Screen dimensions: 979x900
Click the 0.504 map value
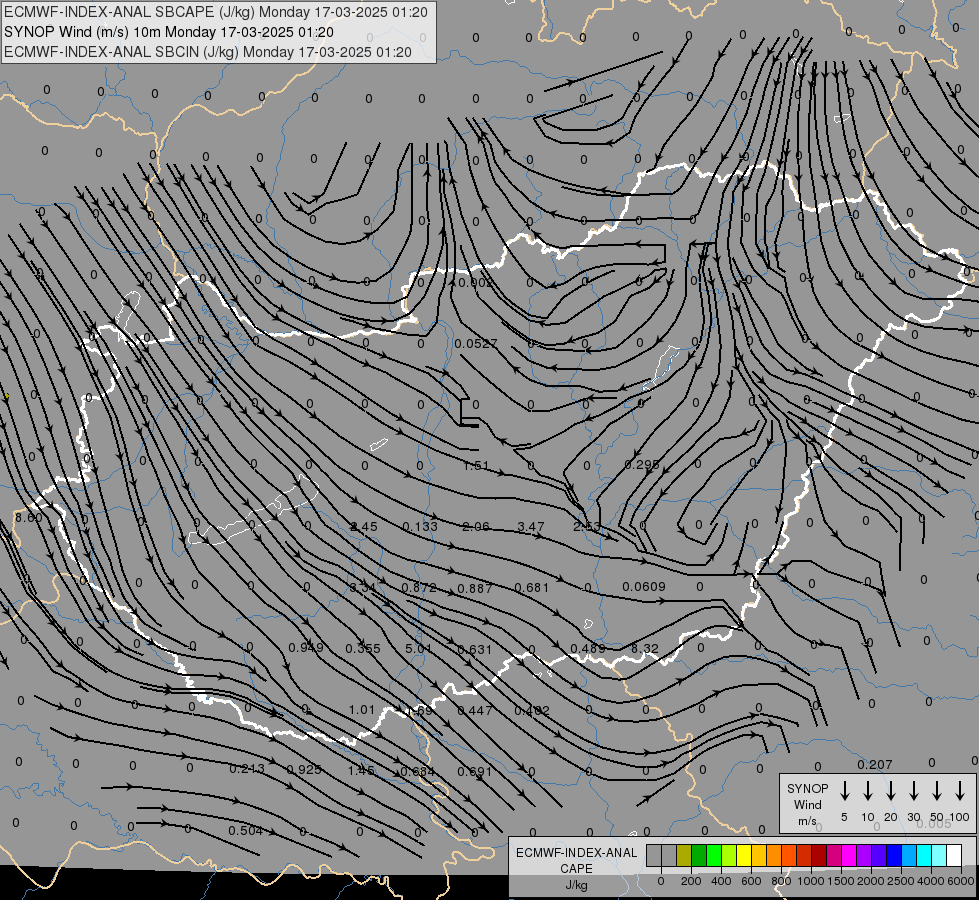tap(245, 831)
